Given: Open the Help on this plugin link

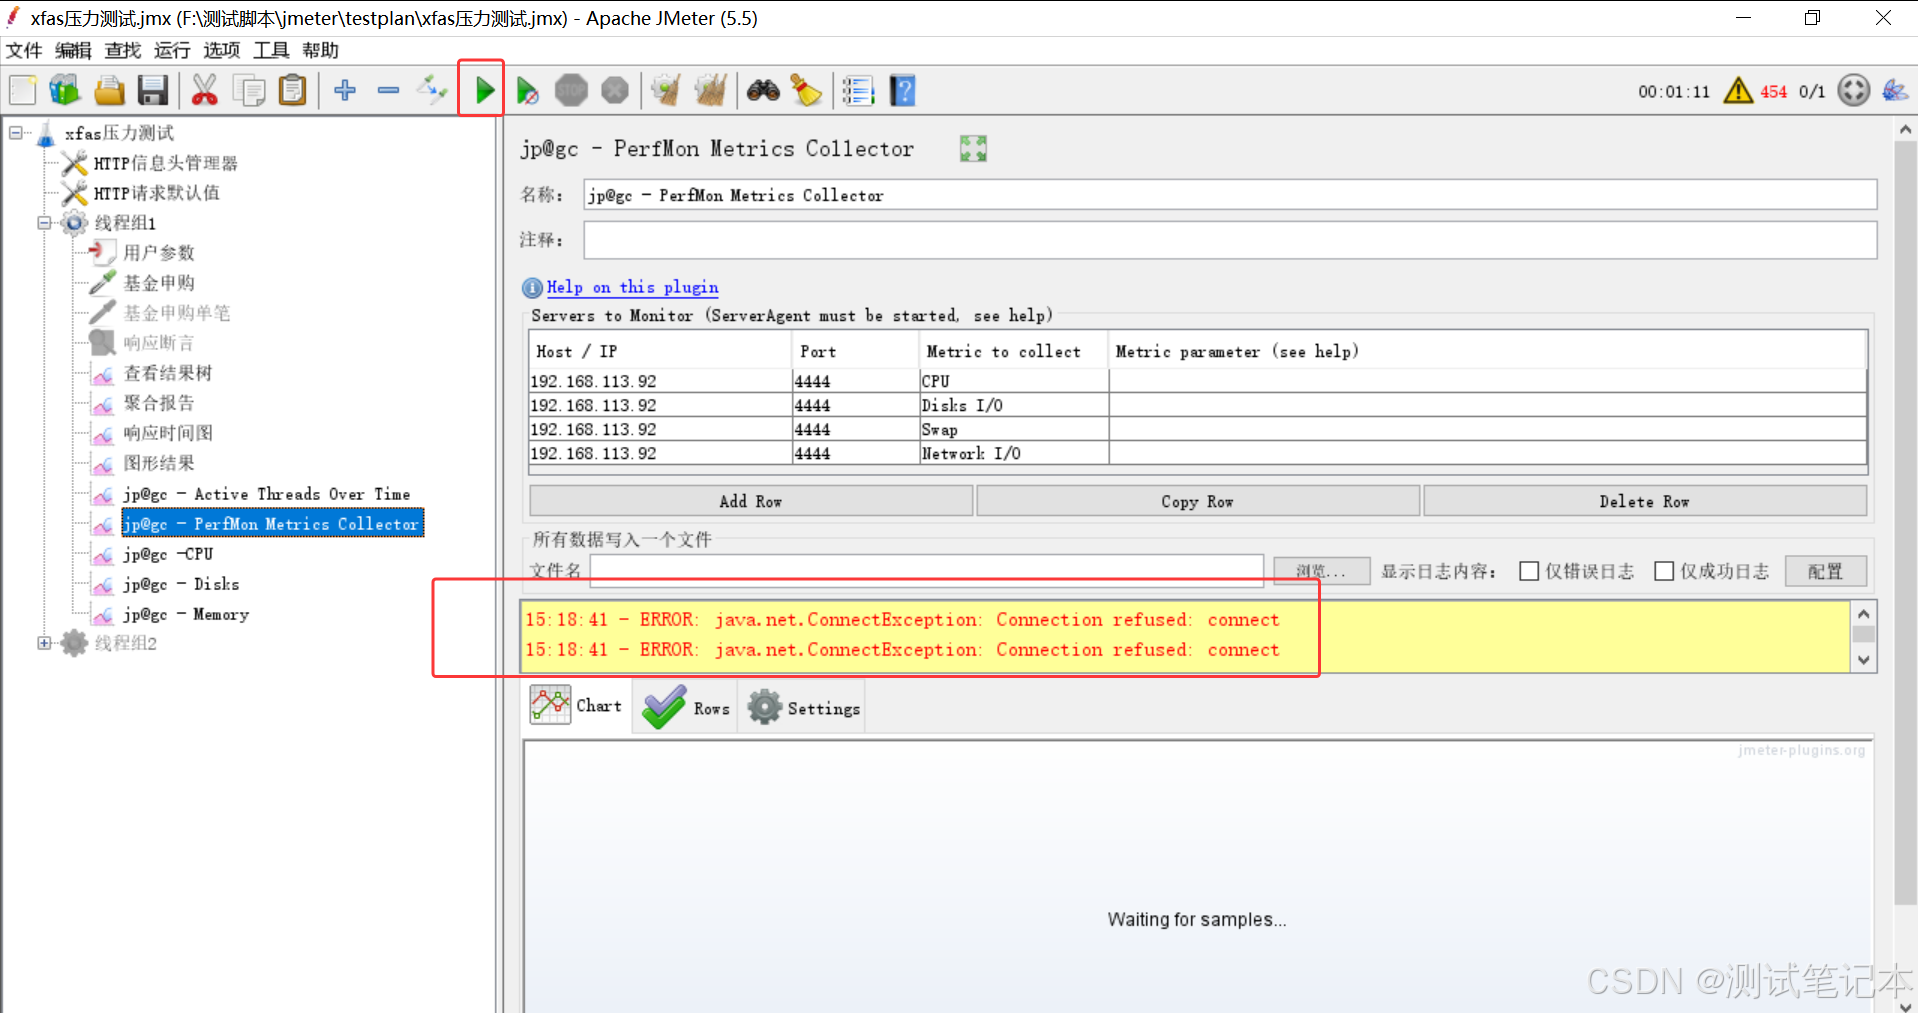Looking at the screenshot, I should click(x=633, y=287).
